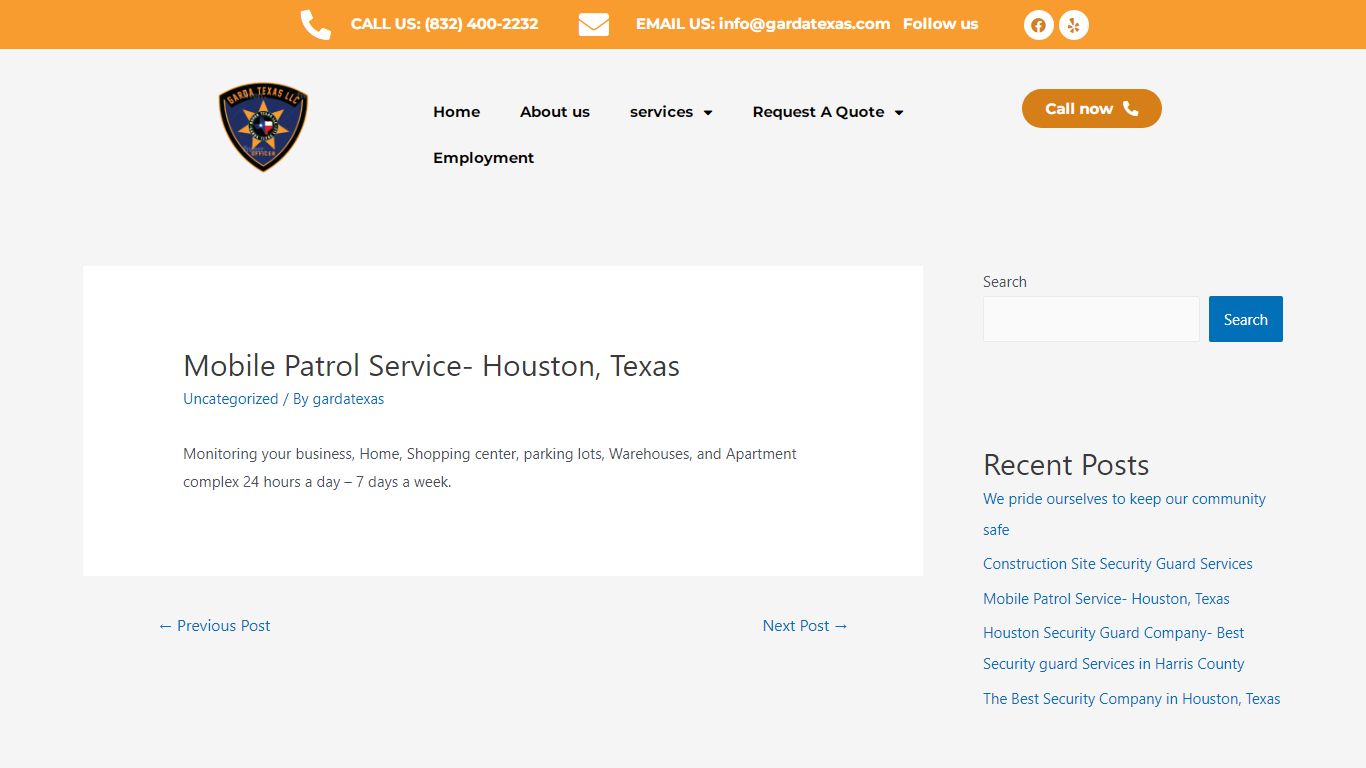The width and height of the screenshot is (1366, 768).
Task: Open the Uncategorized category link
Action: 230,399
